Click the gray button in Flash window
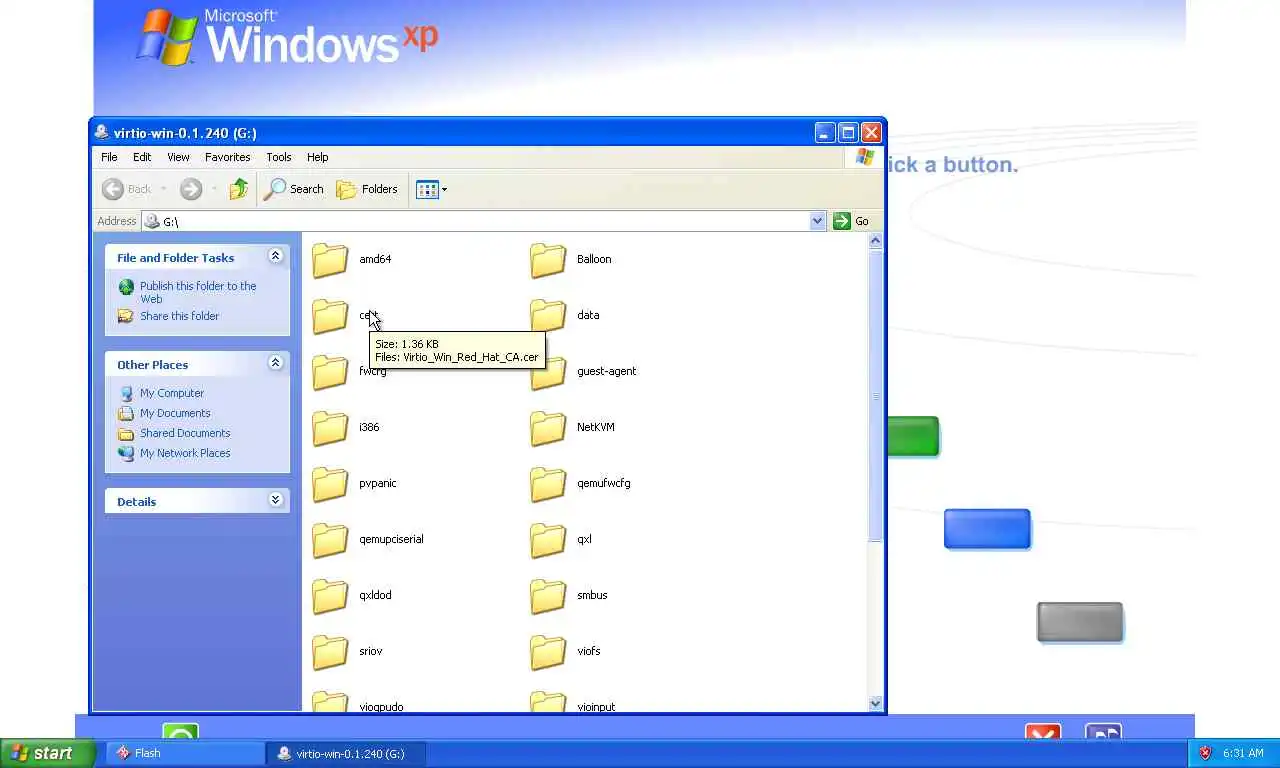1280x768 pixels. 1080,622
